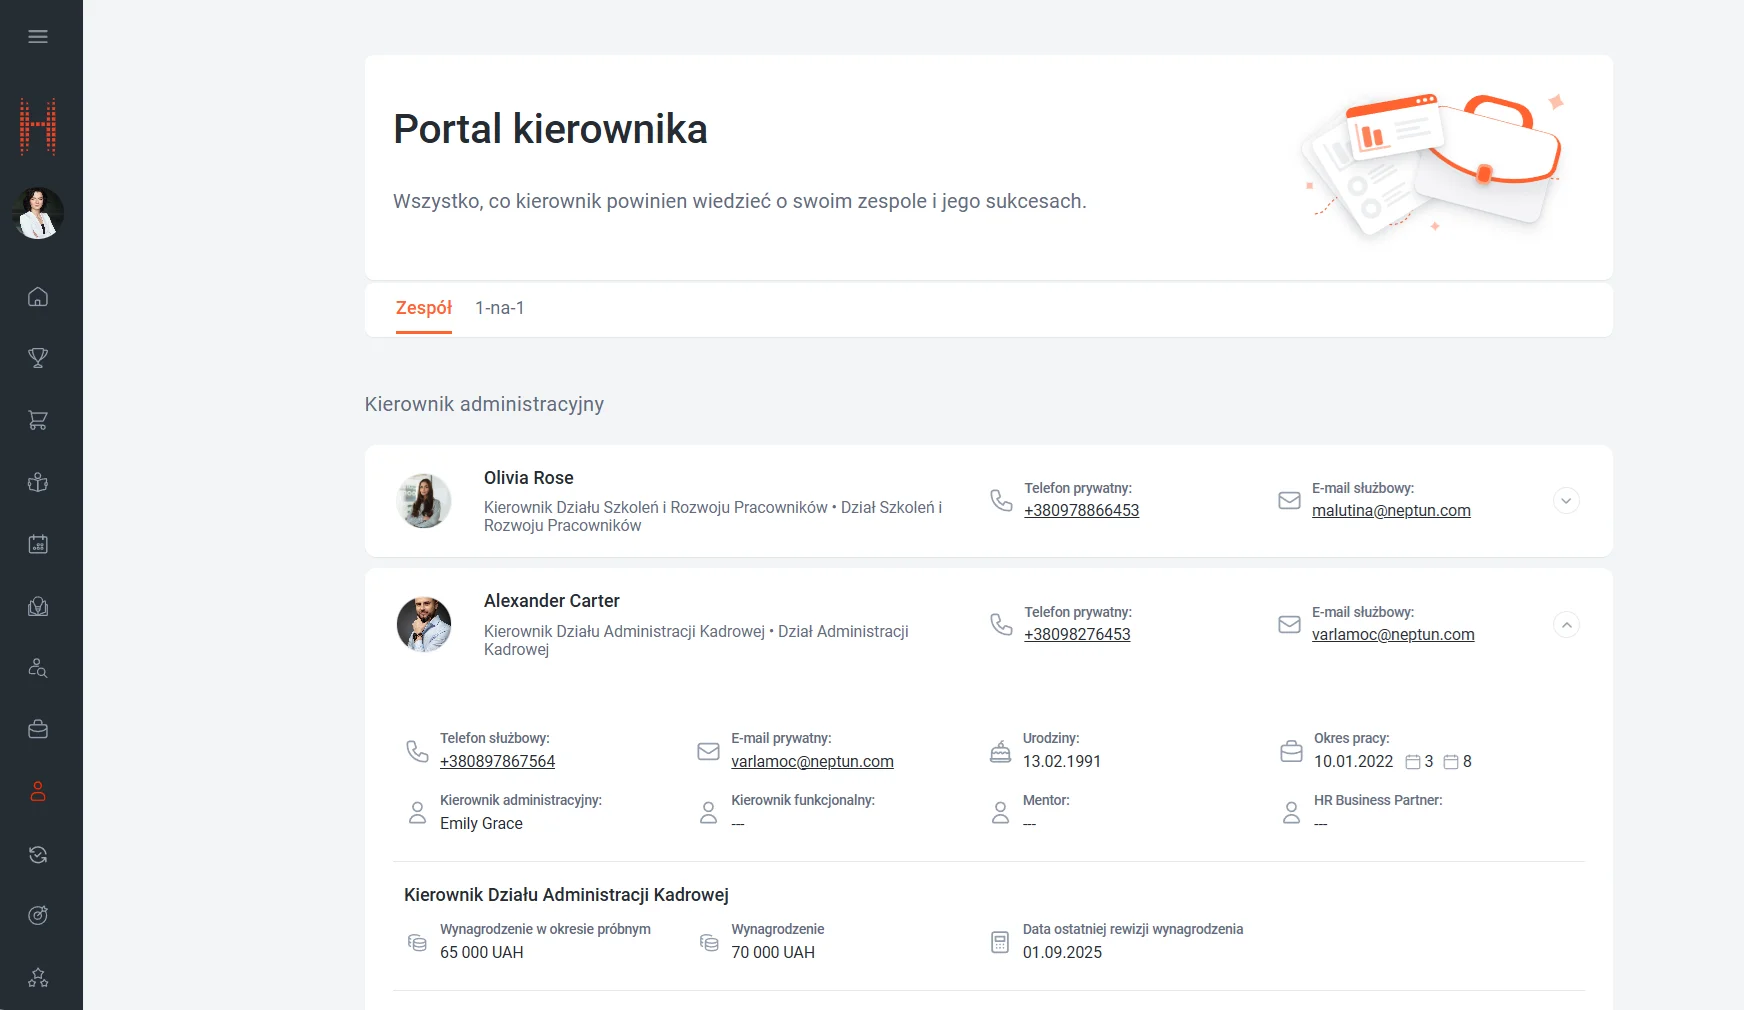Open the trophy achievements icon
The width and height of the screenshot is (1744, 1010).
click(x=38, y=358)
